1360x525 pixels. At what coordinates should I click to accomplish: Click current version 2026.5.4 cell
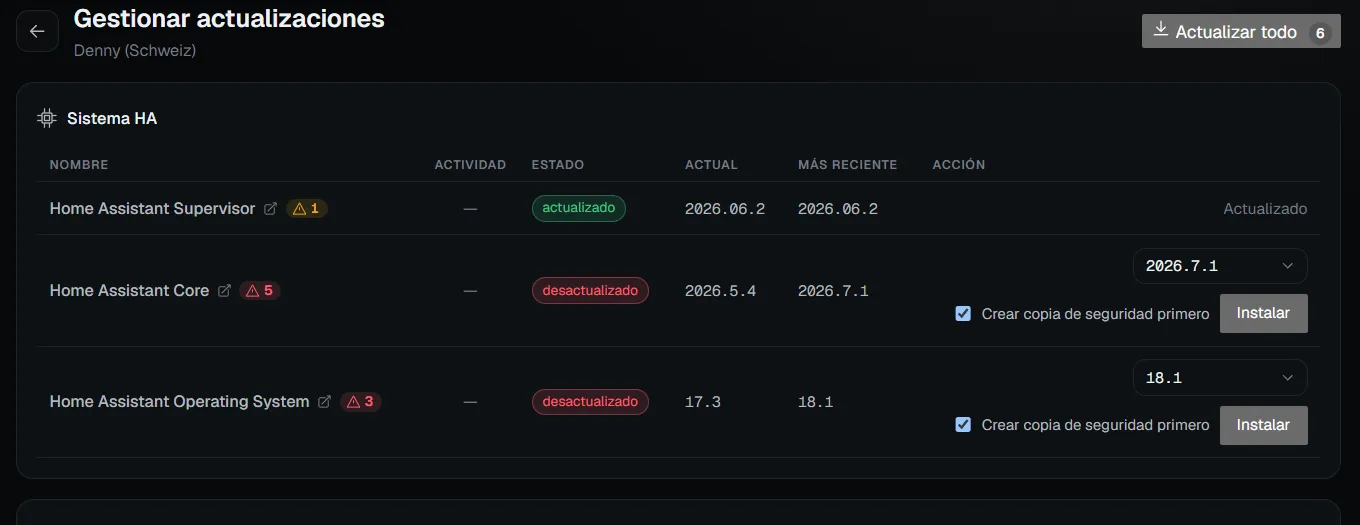pos(720,291)
